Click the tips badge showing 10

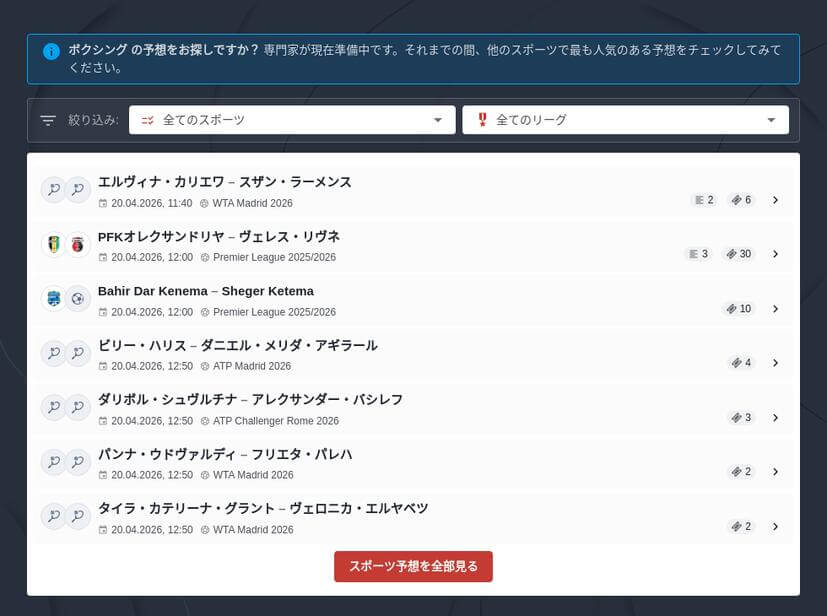741,309
